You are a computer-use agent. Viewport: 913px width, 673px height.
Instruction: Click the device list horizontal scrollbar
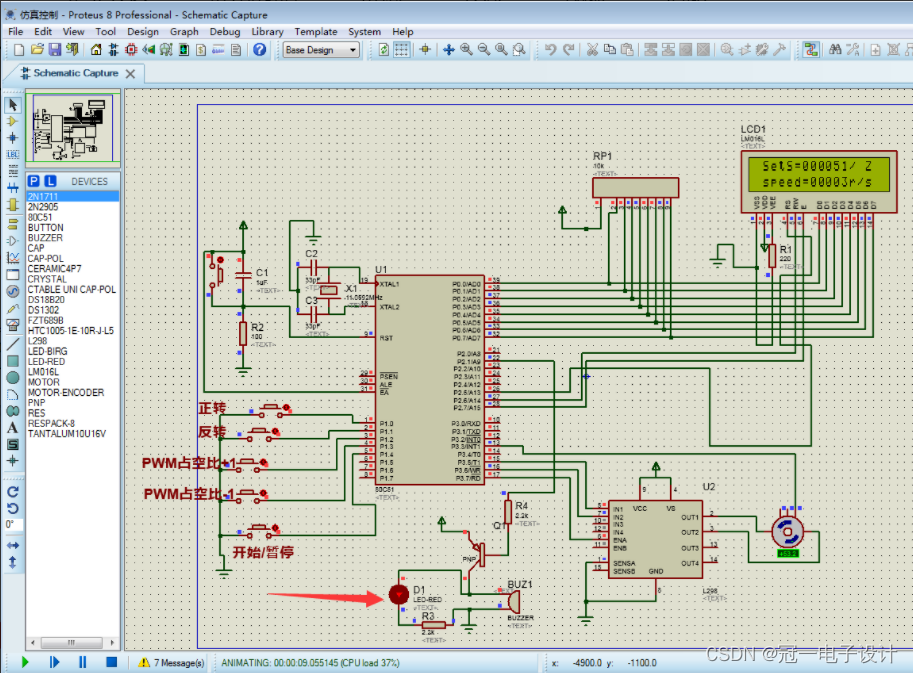[x=72, y=643]
